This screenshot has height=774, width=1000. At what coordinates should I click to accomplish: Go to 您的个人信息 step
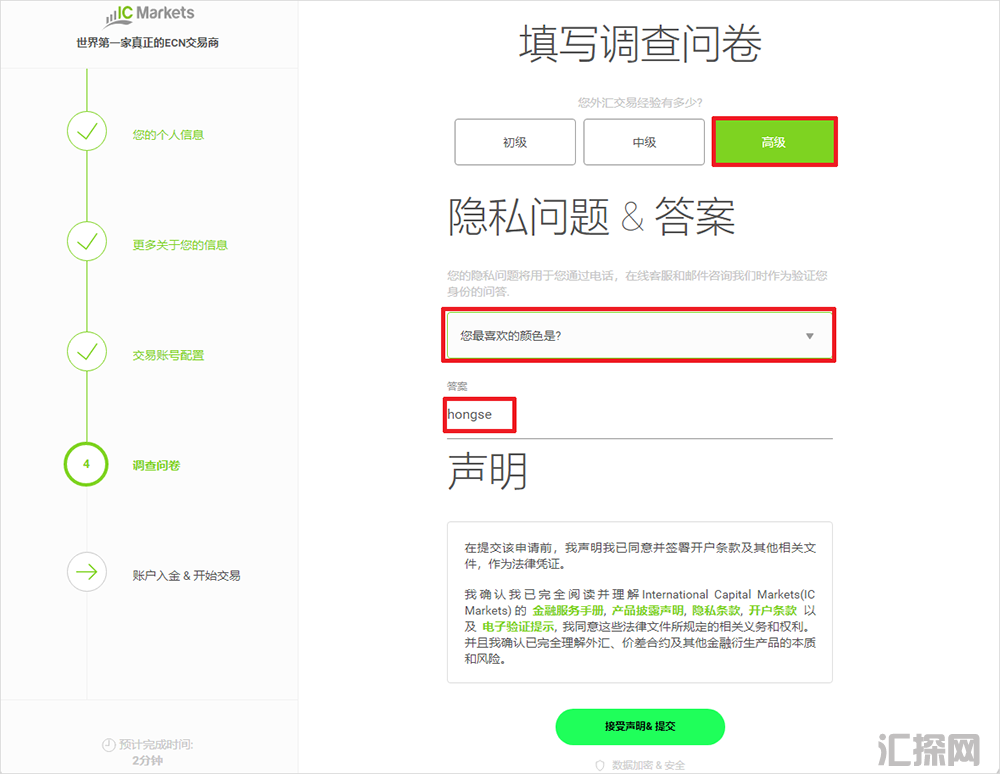point(168,135)
